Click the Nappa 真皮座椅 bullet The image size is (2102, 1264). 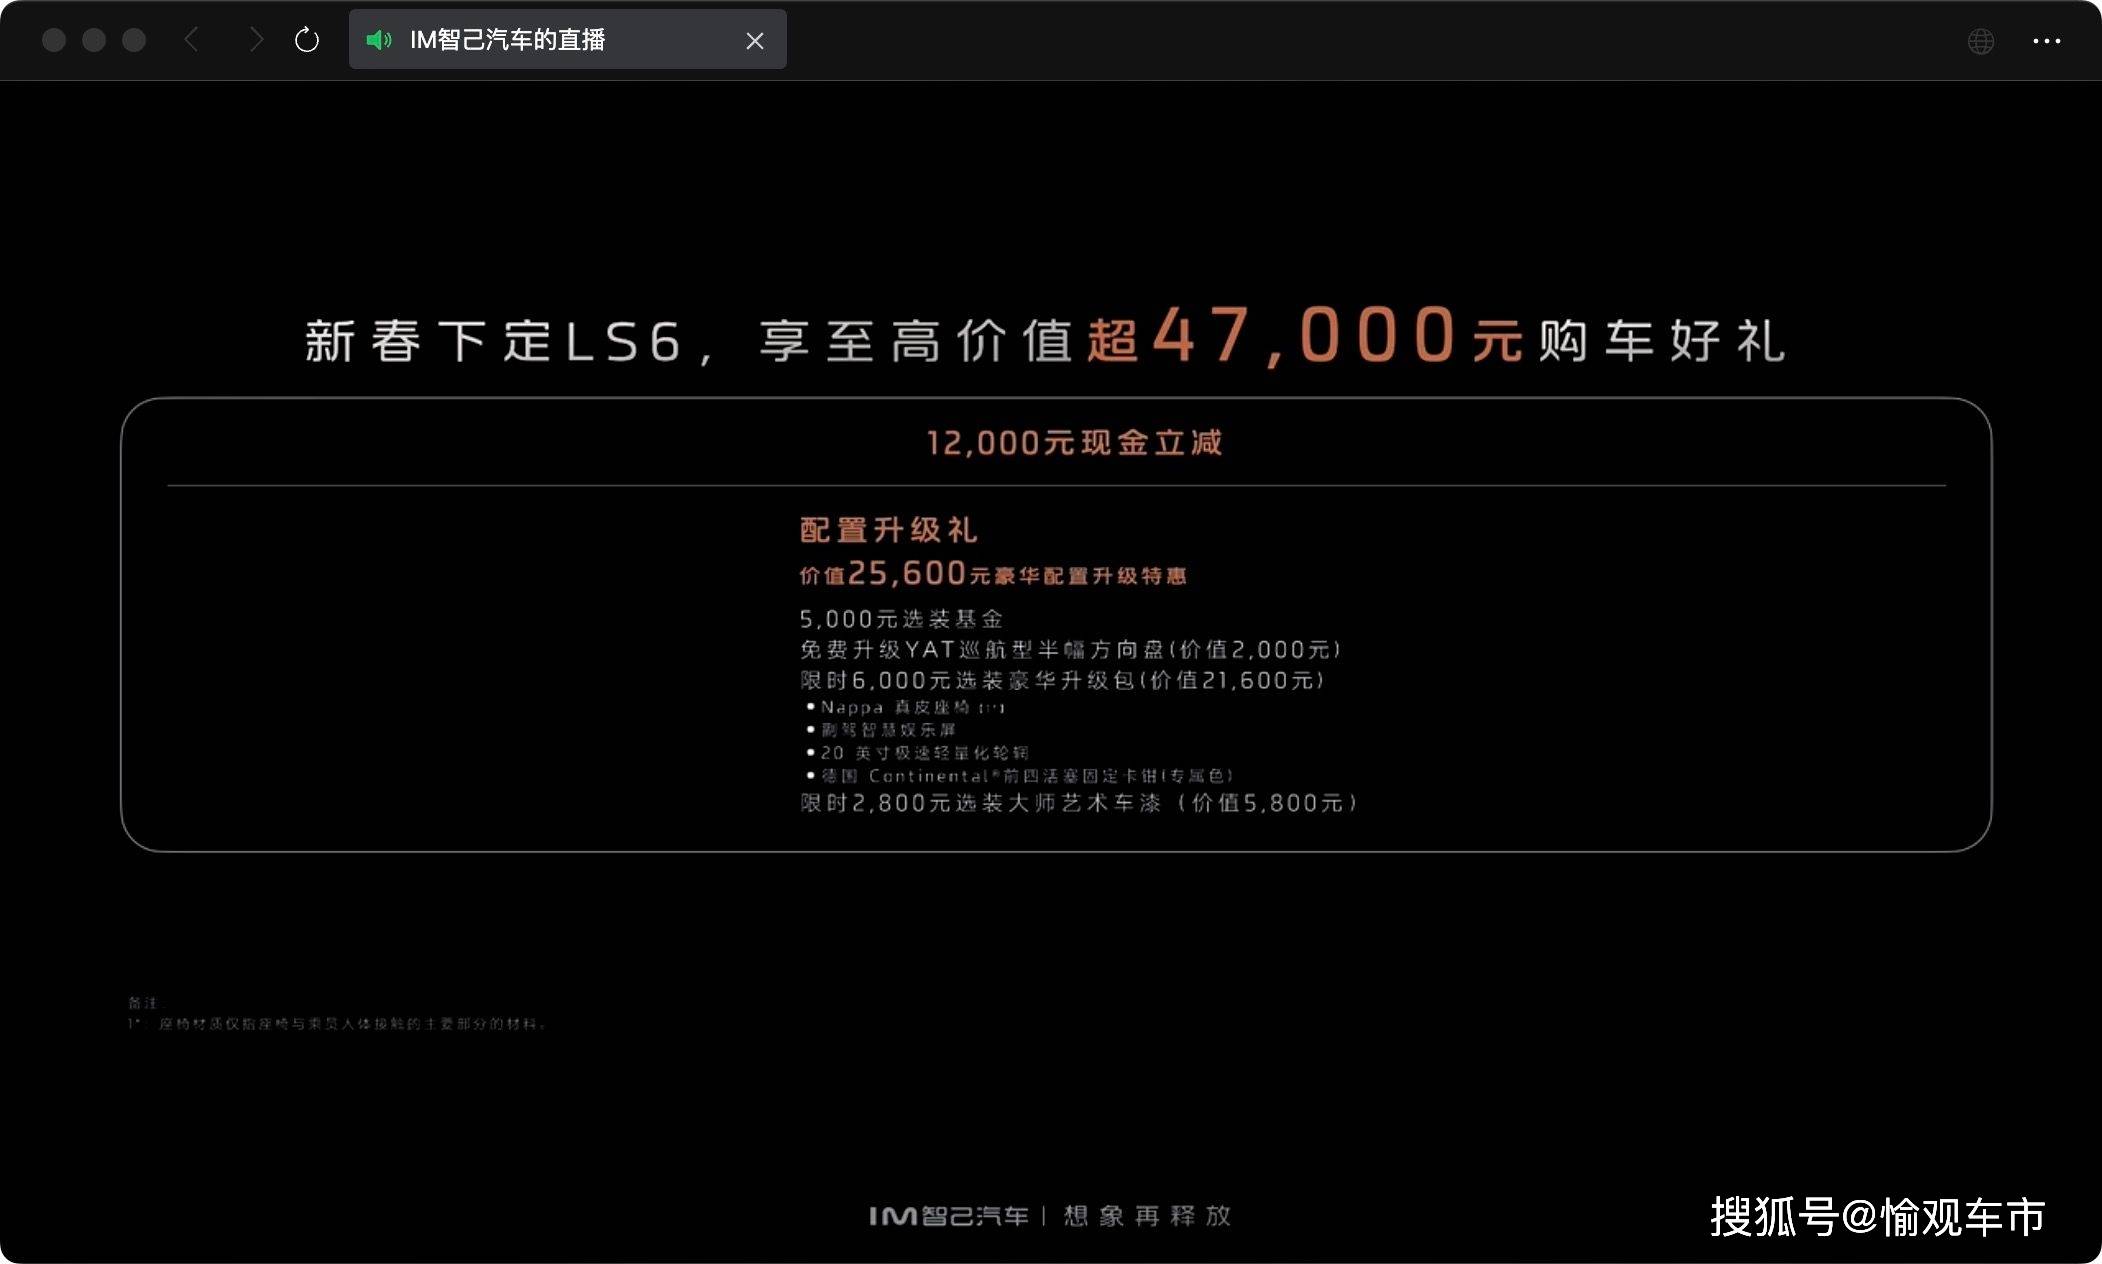(905, 707)
